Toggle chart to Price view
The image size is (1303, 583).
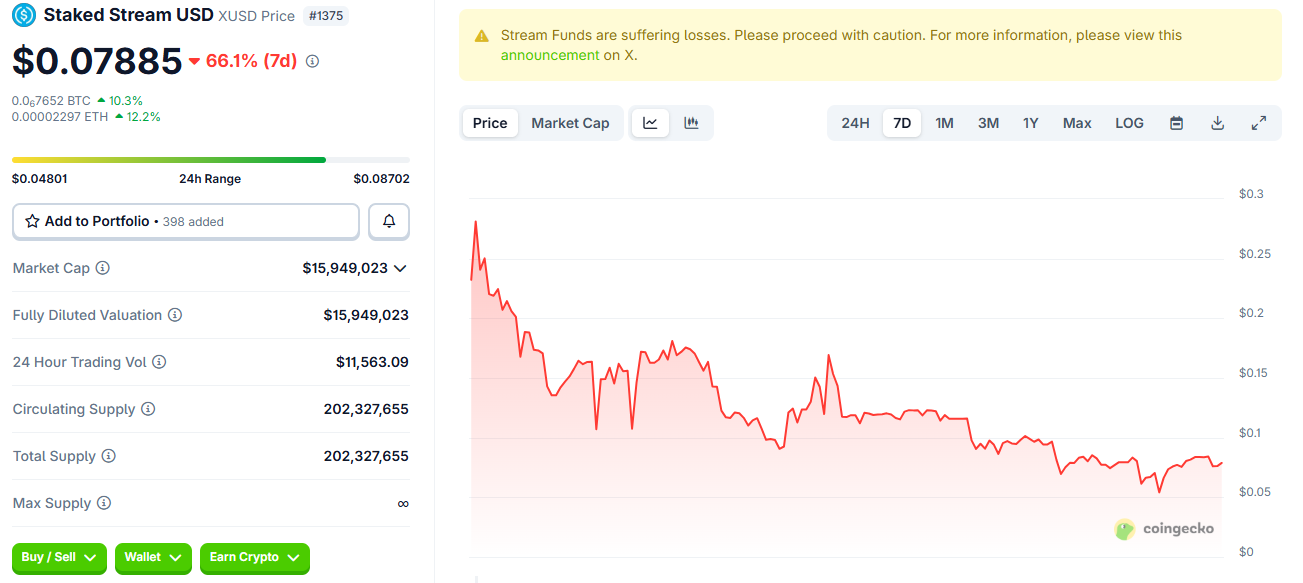[490, 123]
